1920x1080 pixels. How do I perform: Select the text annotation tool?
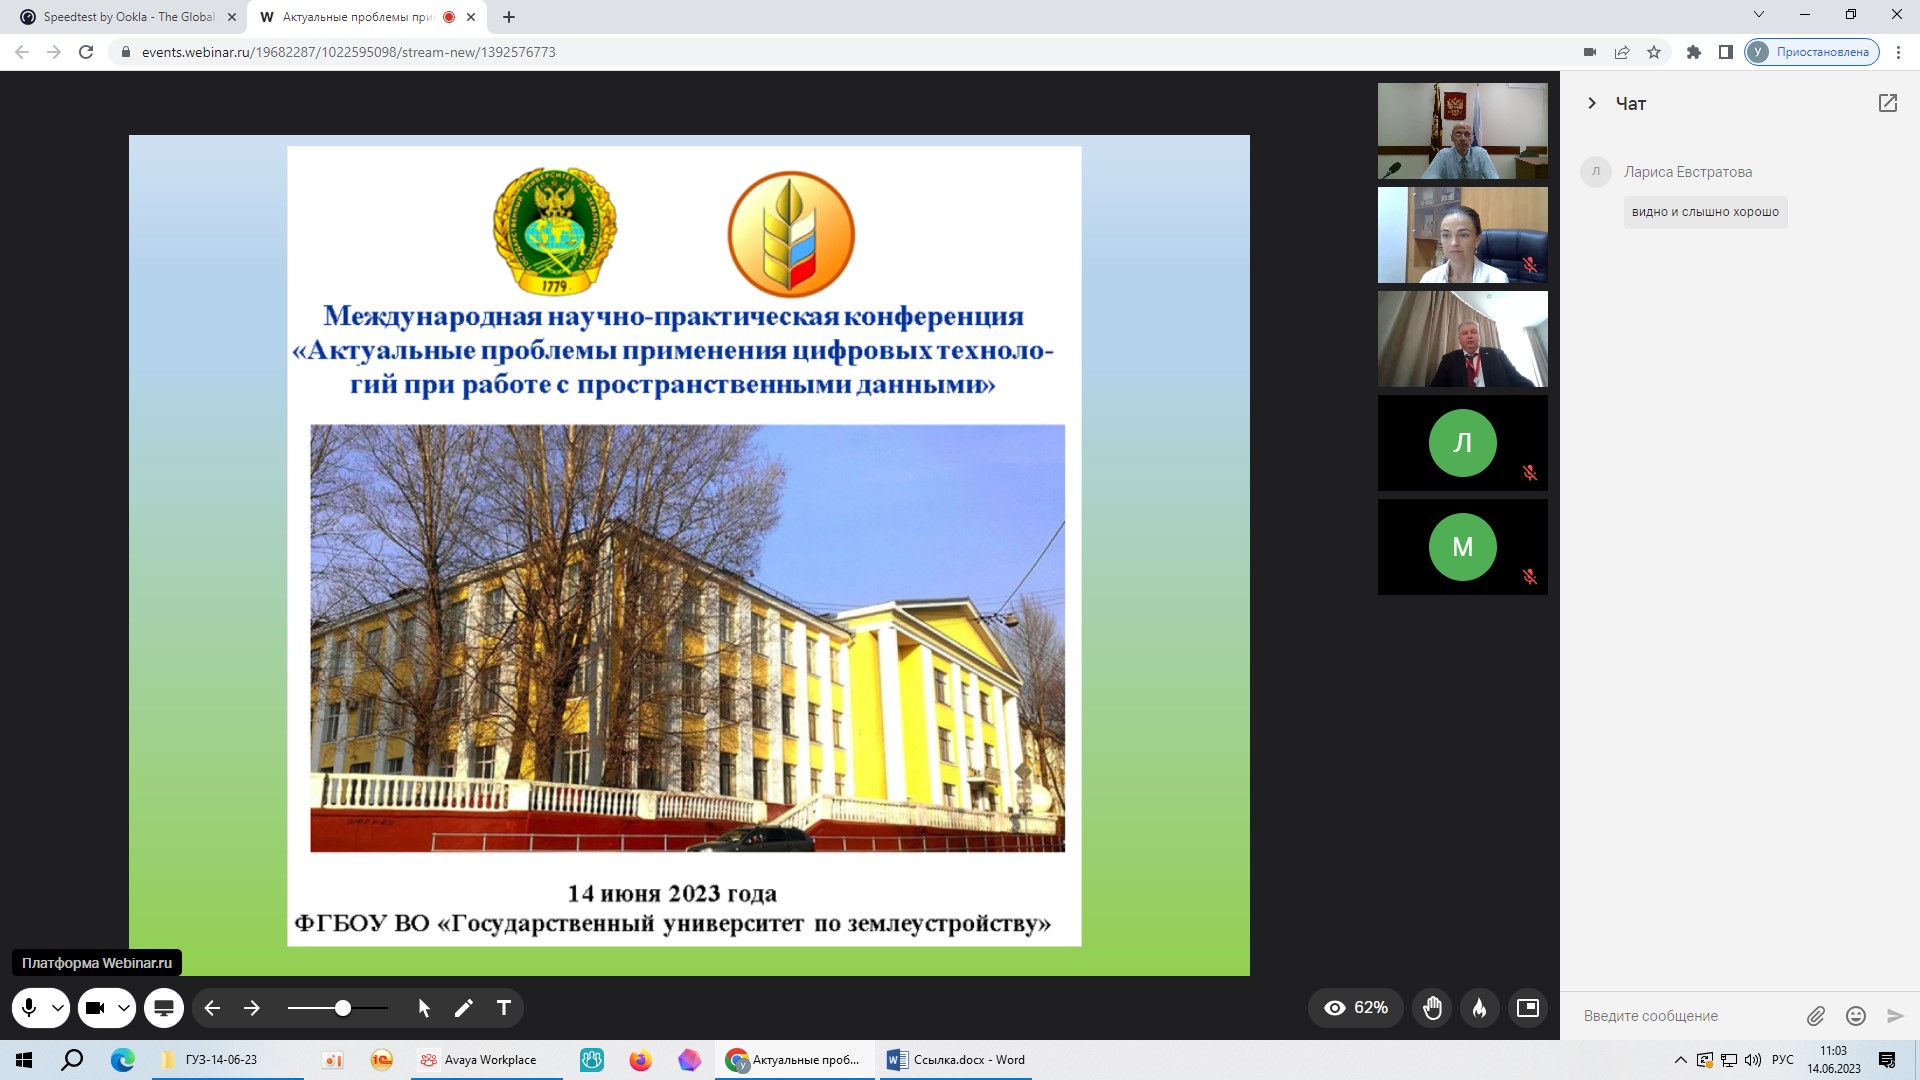504,1008
